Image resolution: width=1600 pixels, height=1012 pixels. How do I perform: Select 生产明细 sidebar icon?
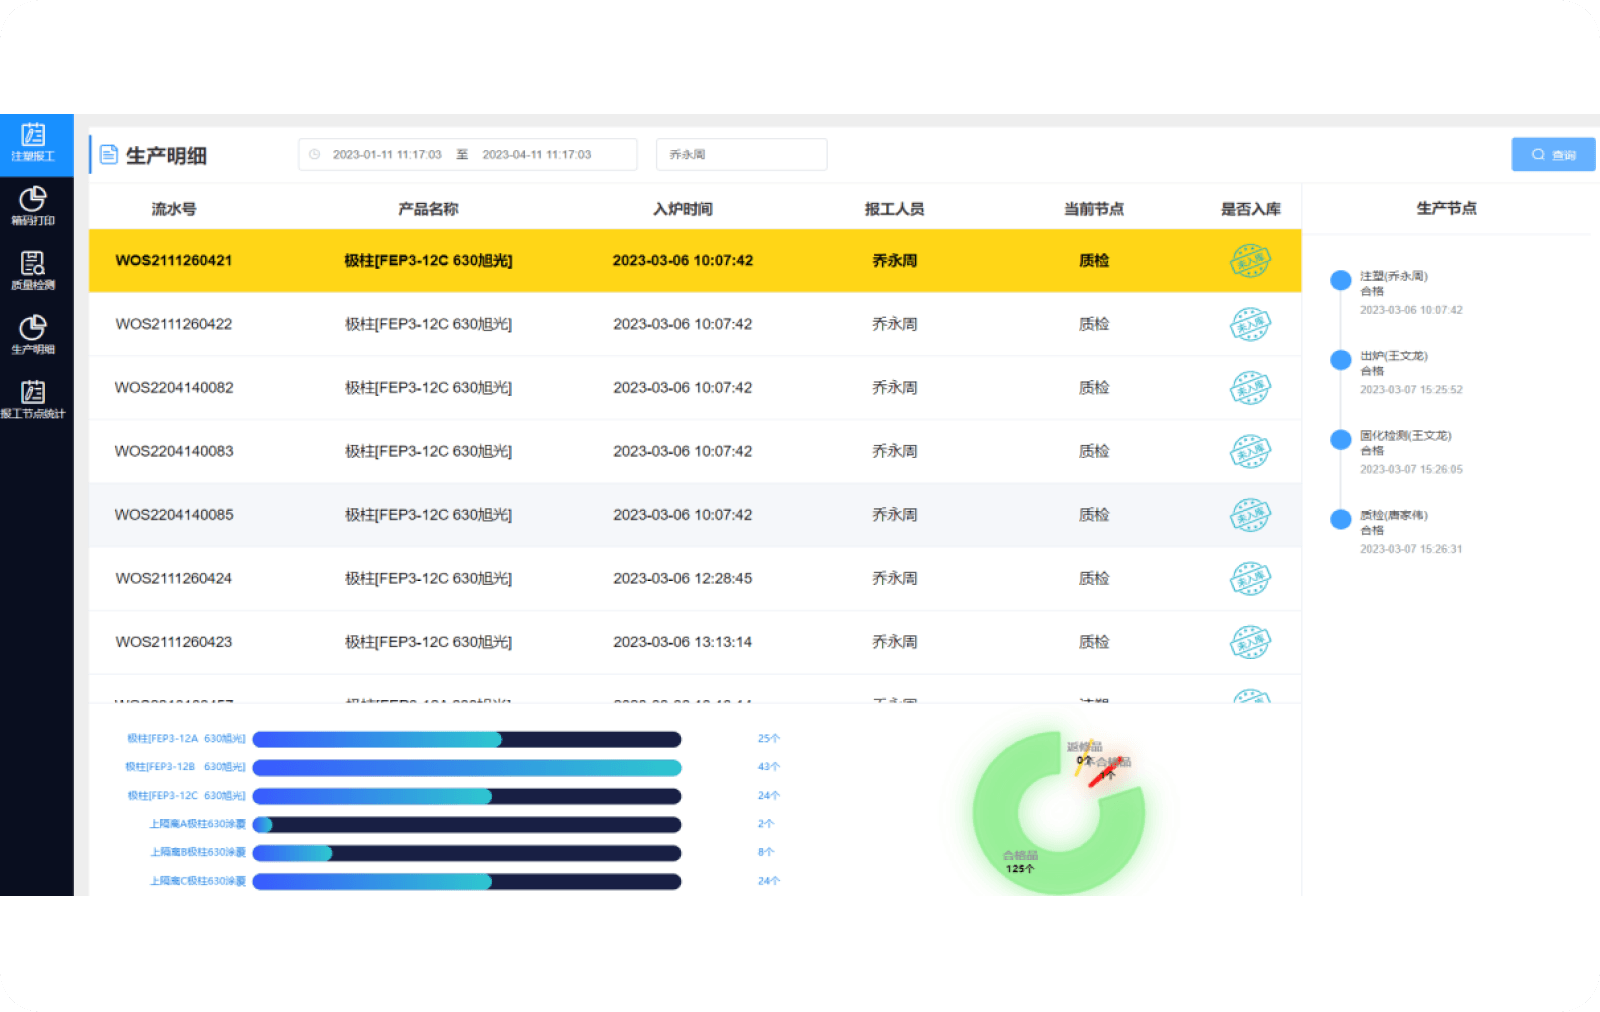point(33,334)
